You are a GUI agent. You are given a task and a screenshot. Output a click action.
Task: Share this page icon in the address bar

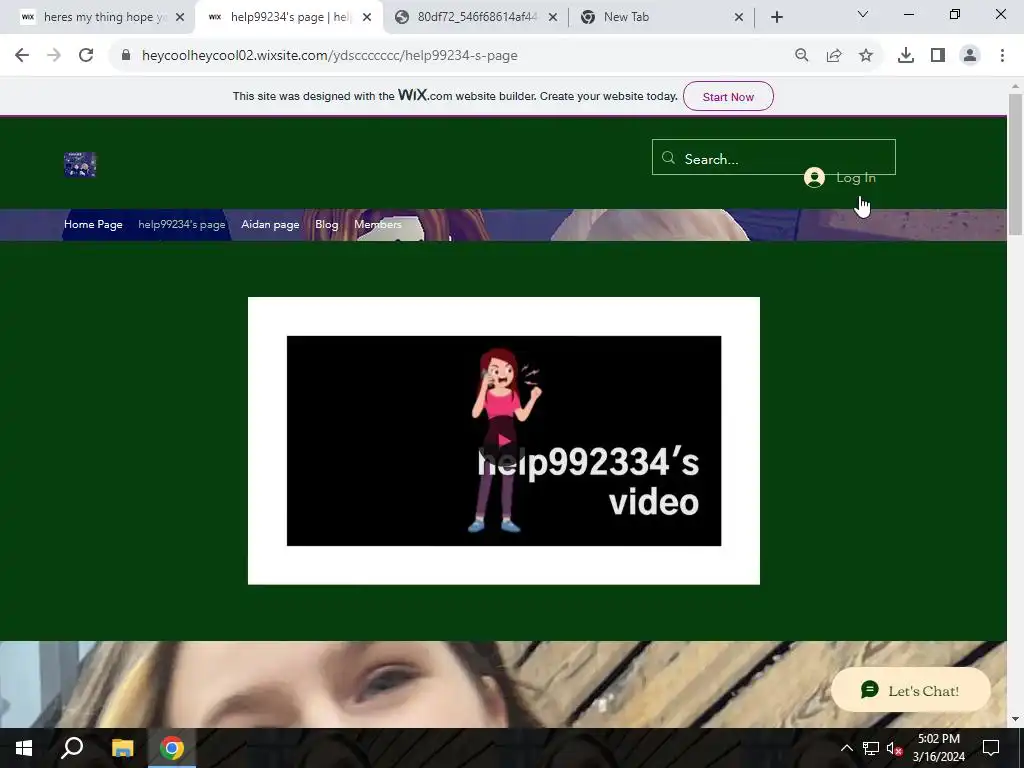pyautogui.click(x=834, y=56)
